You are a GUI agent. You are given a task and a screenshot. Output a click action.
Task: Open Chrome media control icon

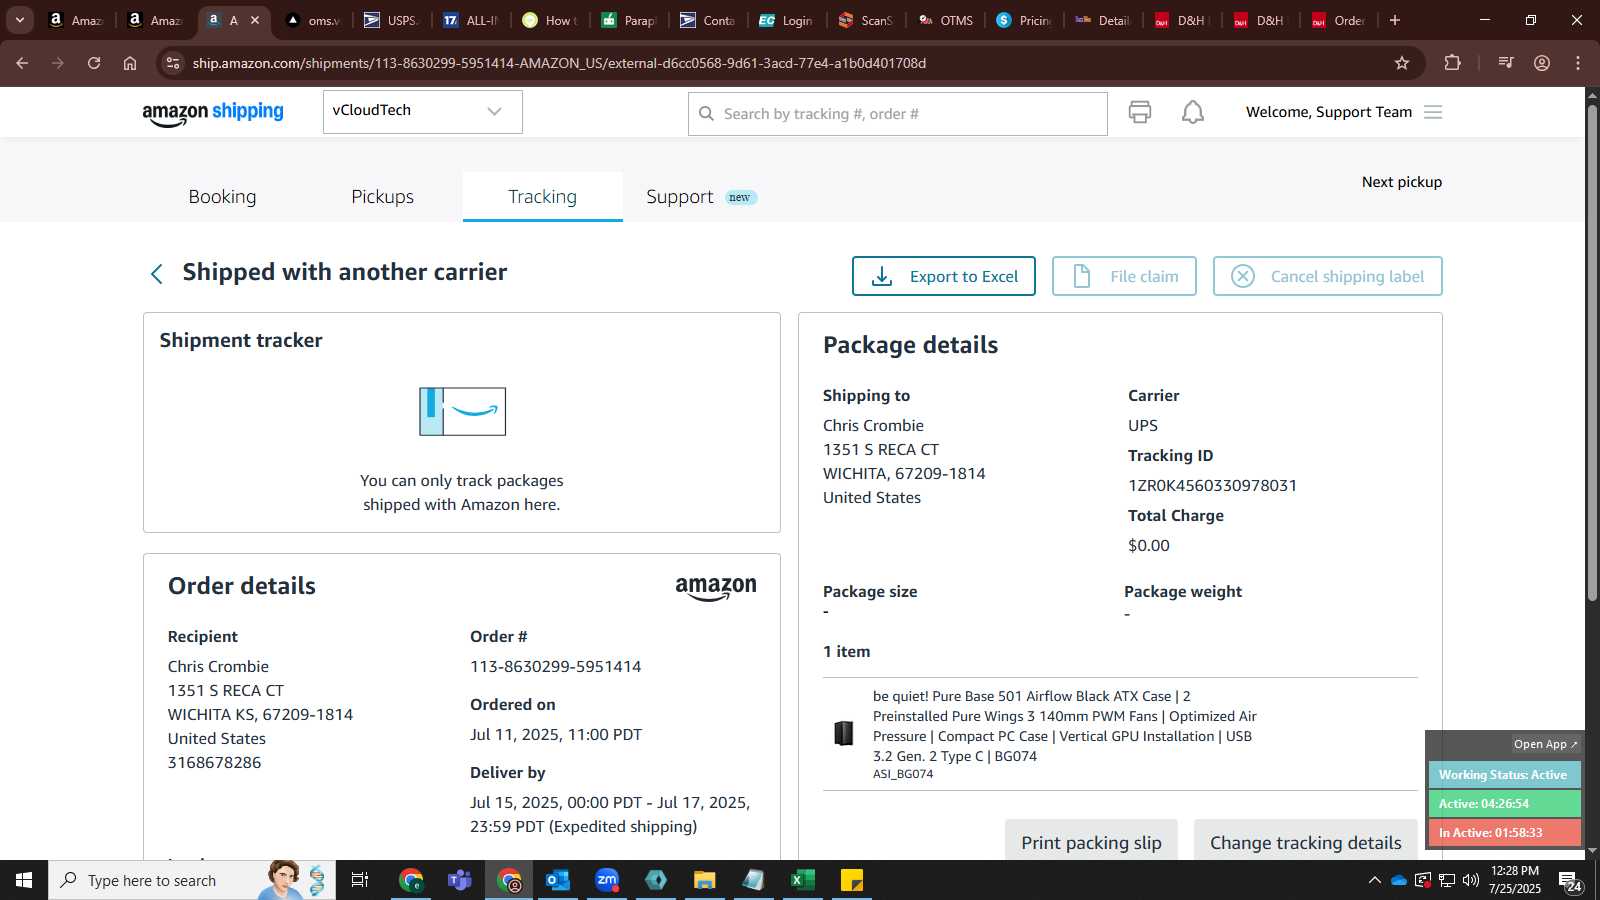click(x=1506, y=63)
